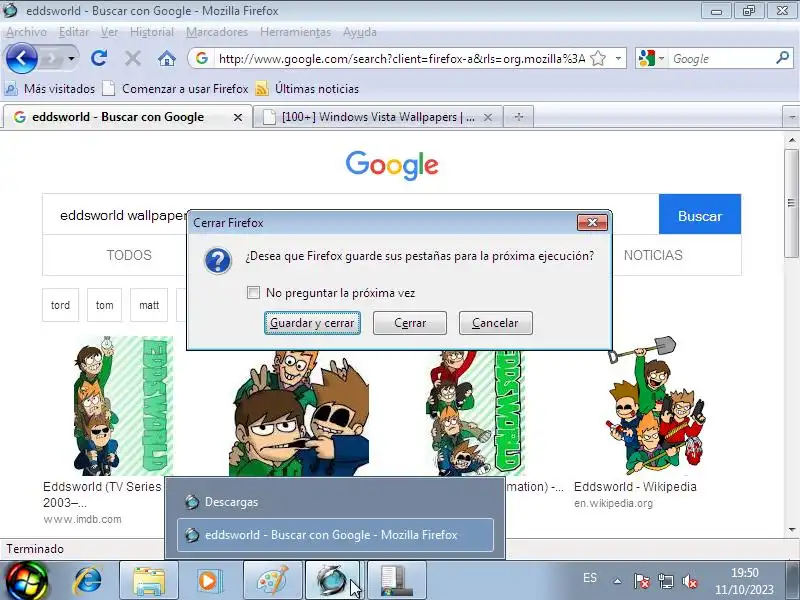
Task: Open the Más visitados bookmark folder
Action: click(50, 89)
